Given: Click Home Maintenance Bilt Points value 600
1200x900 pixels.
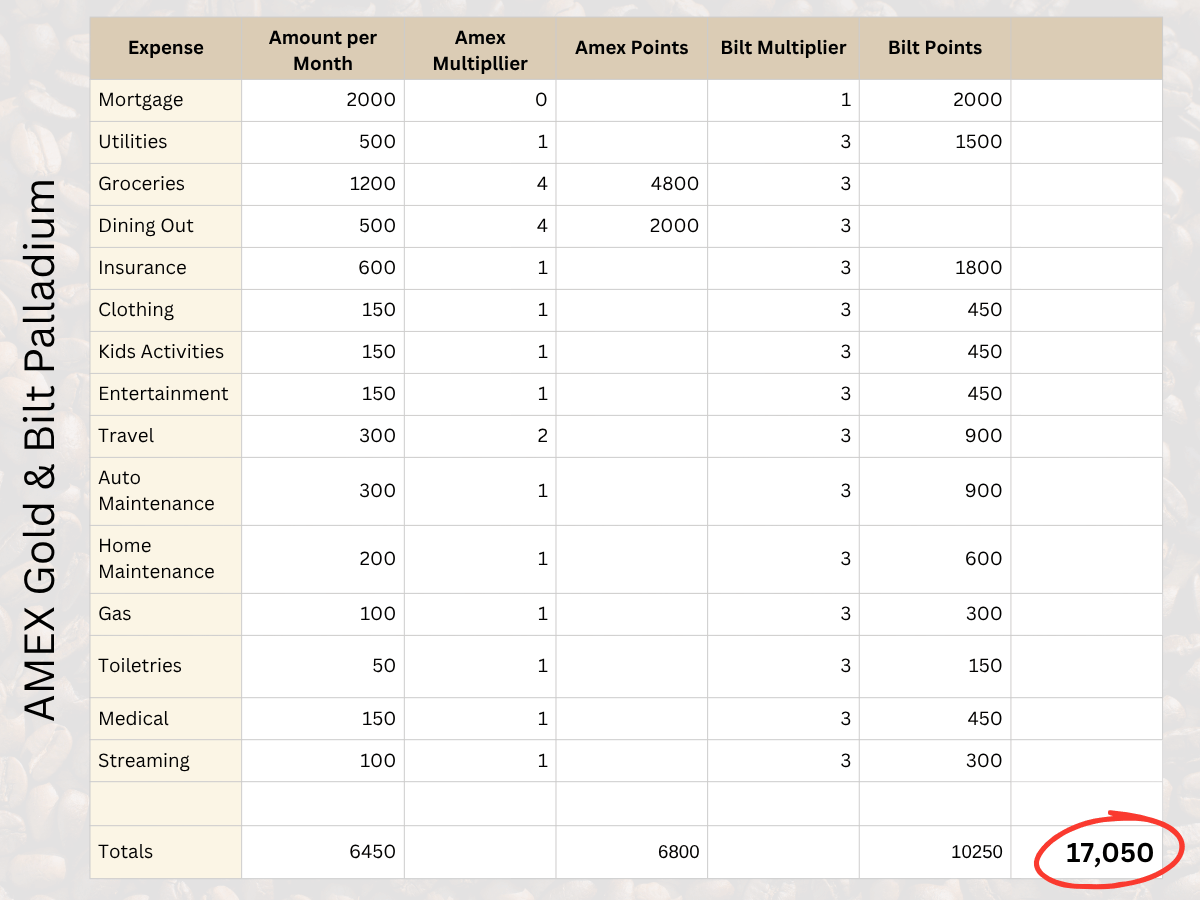Looking at the screenshot, I should [x=983, y=559].
